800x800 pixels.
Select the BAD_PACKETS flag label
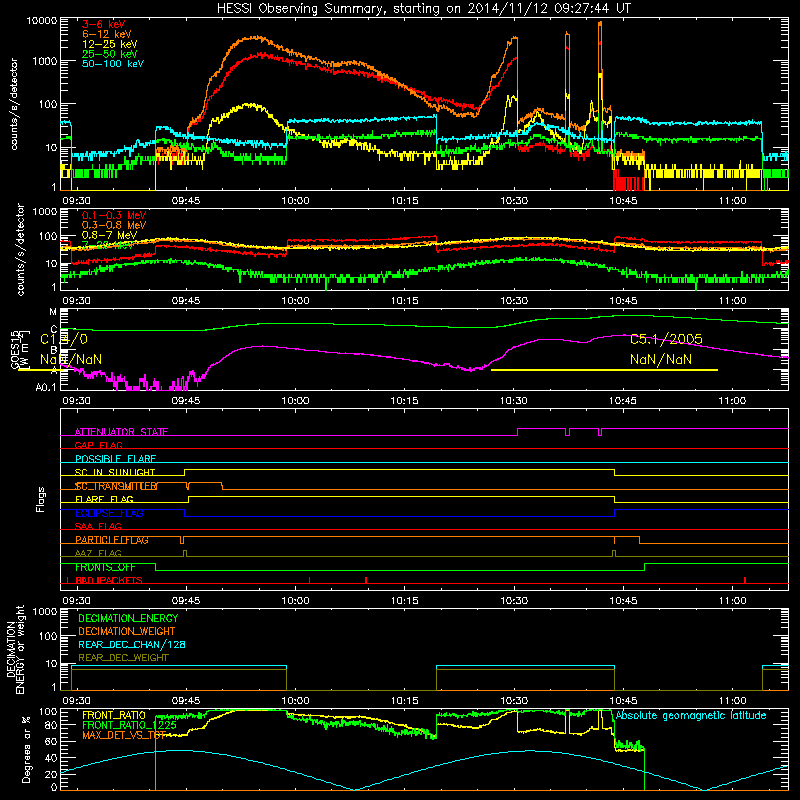[x=109, y=581]
